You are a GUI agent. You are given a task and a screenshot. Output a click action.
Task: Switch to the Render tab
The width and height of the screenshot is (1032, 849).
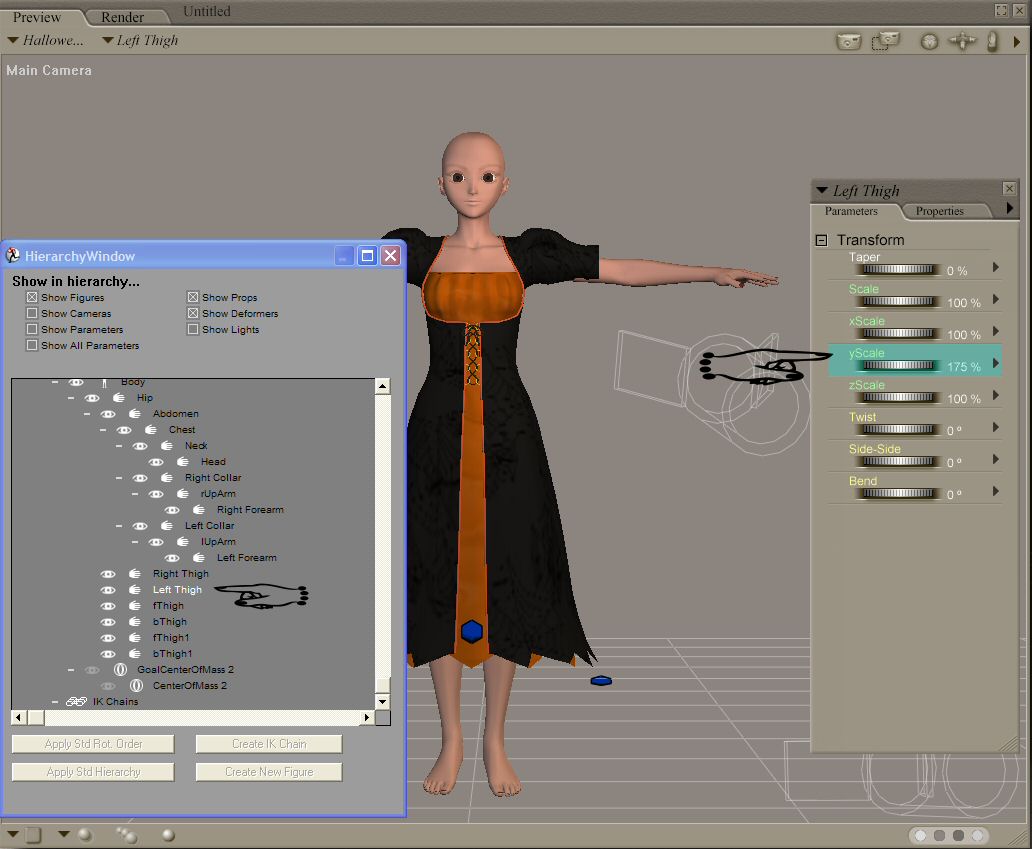(122, 17)
